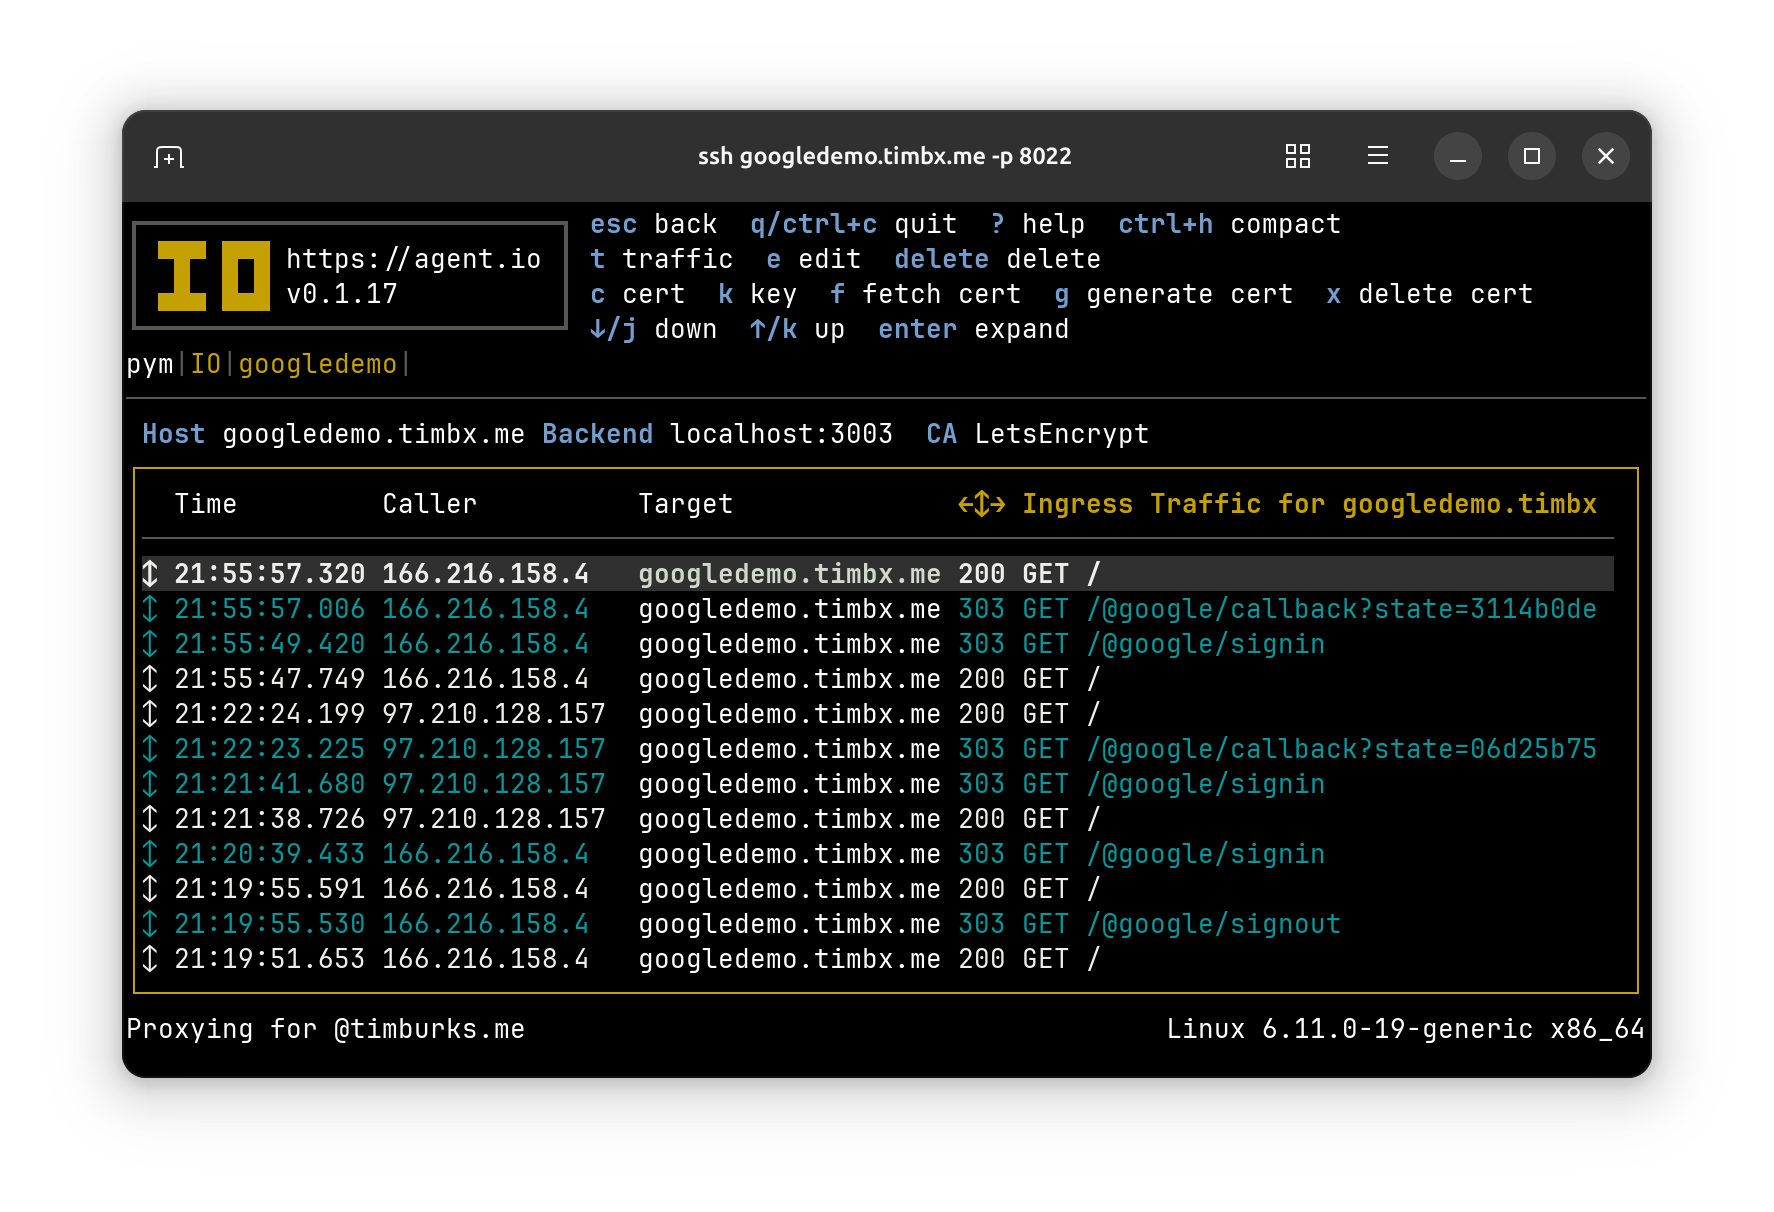
Task: Click the esc back shortcut
Action: point(653,224)
